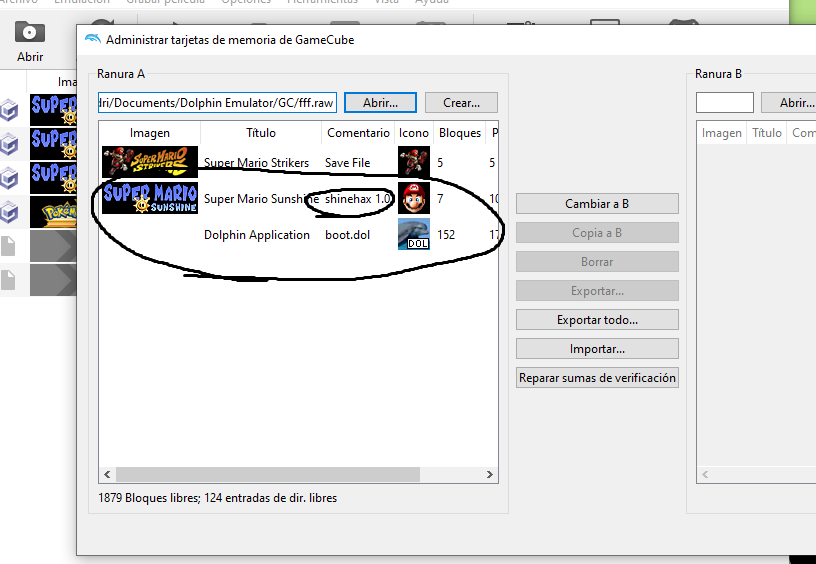
Task: Click the '152' blocks value
Action: [x=445, y=235]
